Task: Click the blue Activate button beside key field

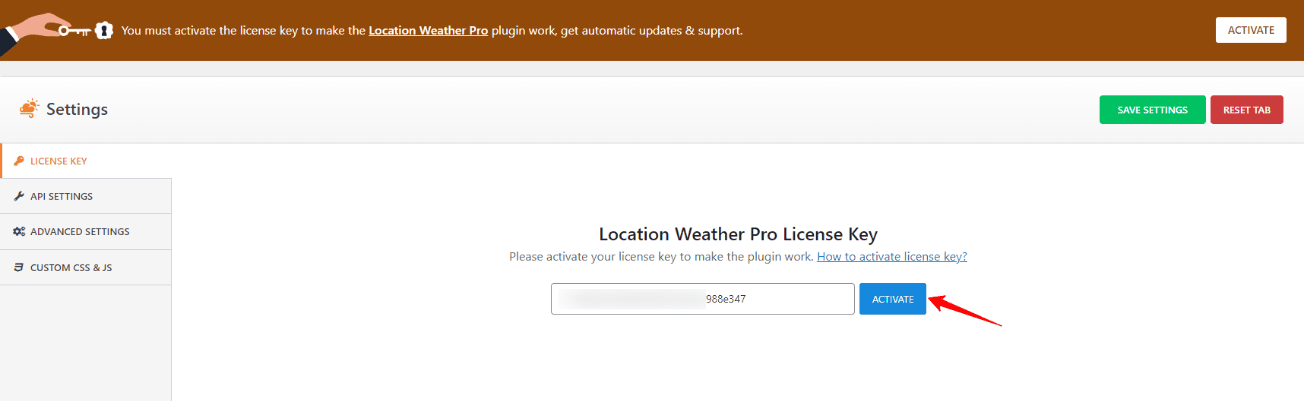Action: tap(892, 299)
